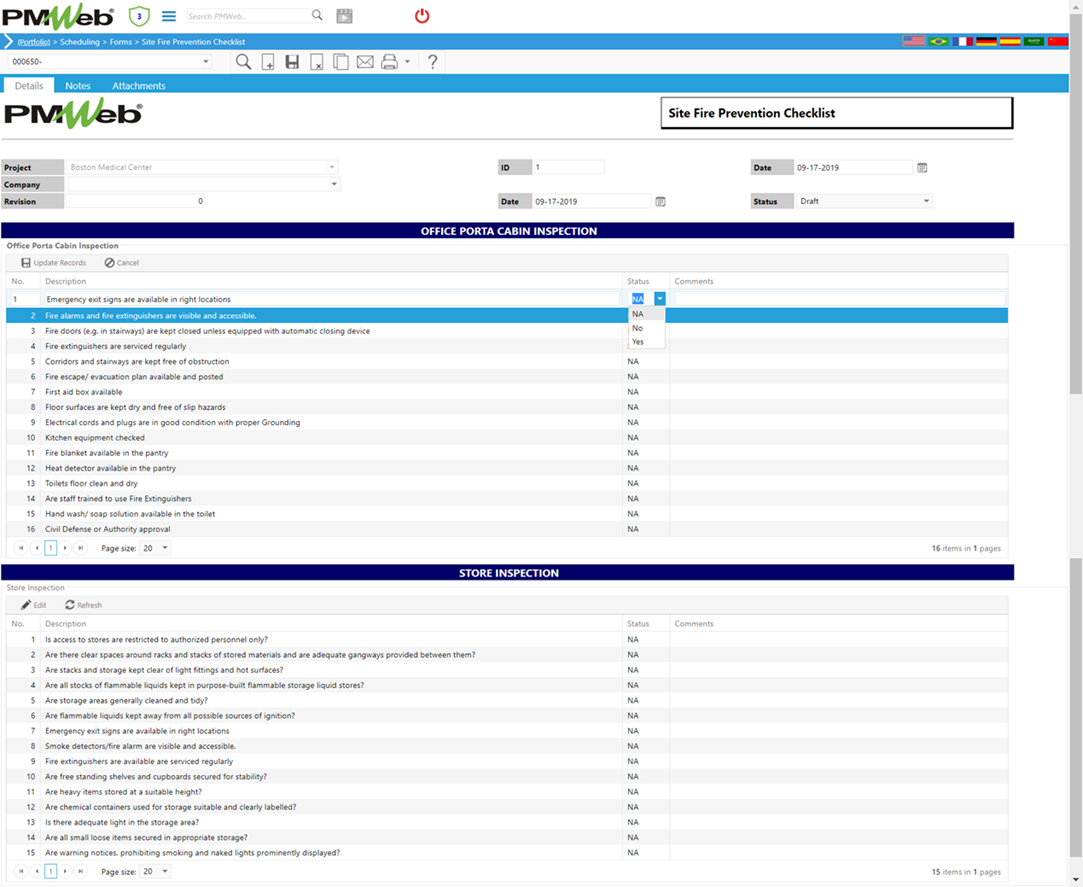Screen dimensions: 1083x887
Task: Open the shield notifications badge
Action: pyautogui.click(x=139, y=16)
